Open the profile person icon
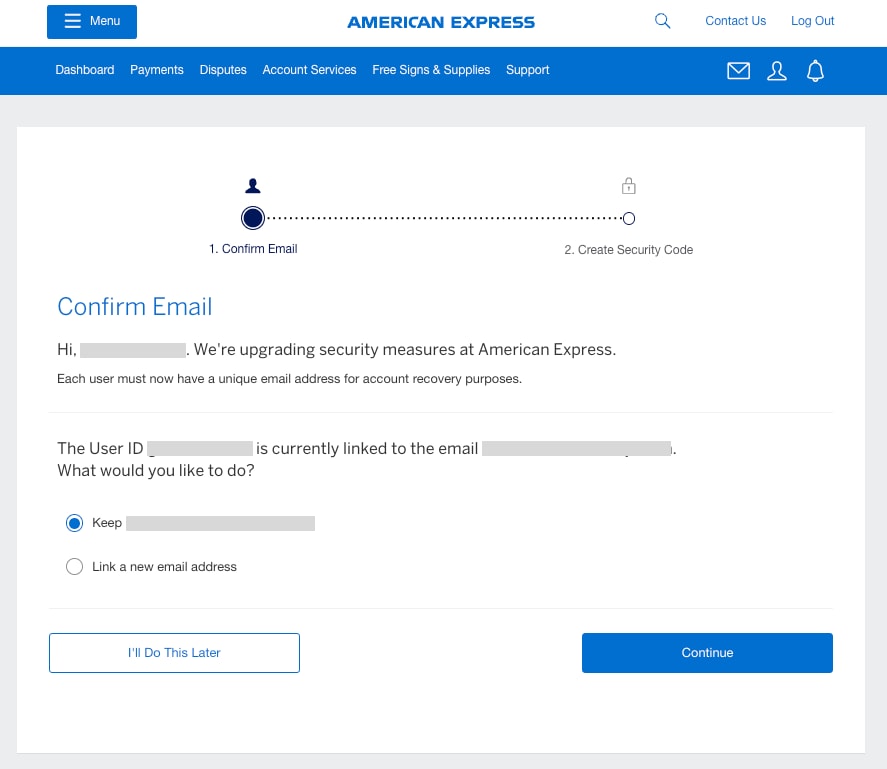The height and width of the screenshot is (769, 887). coord(777,70)
